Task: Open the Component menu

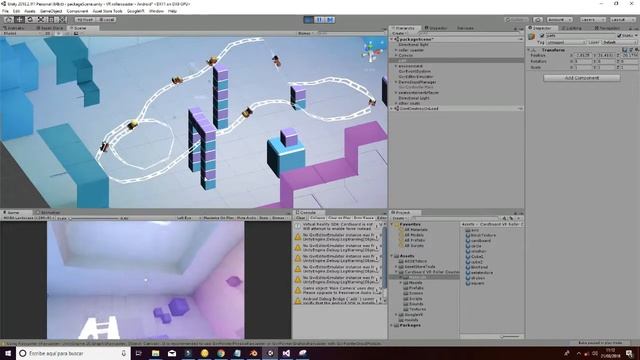Action: click(77, 11)
